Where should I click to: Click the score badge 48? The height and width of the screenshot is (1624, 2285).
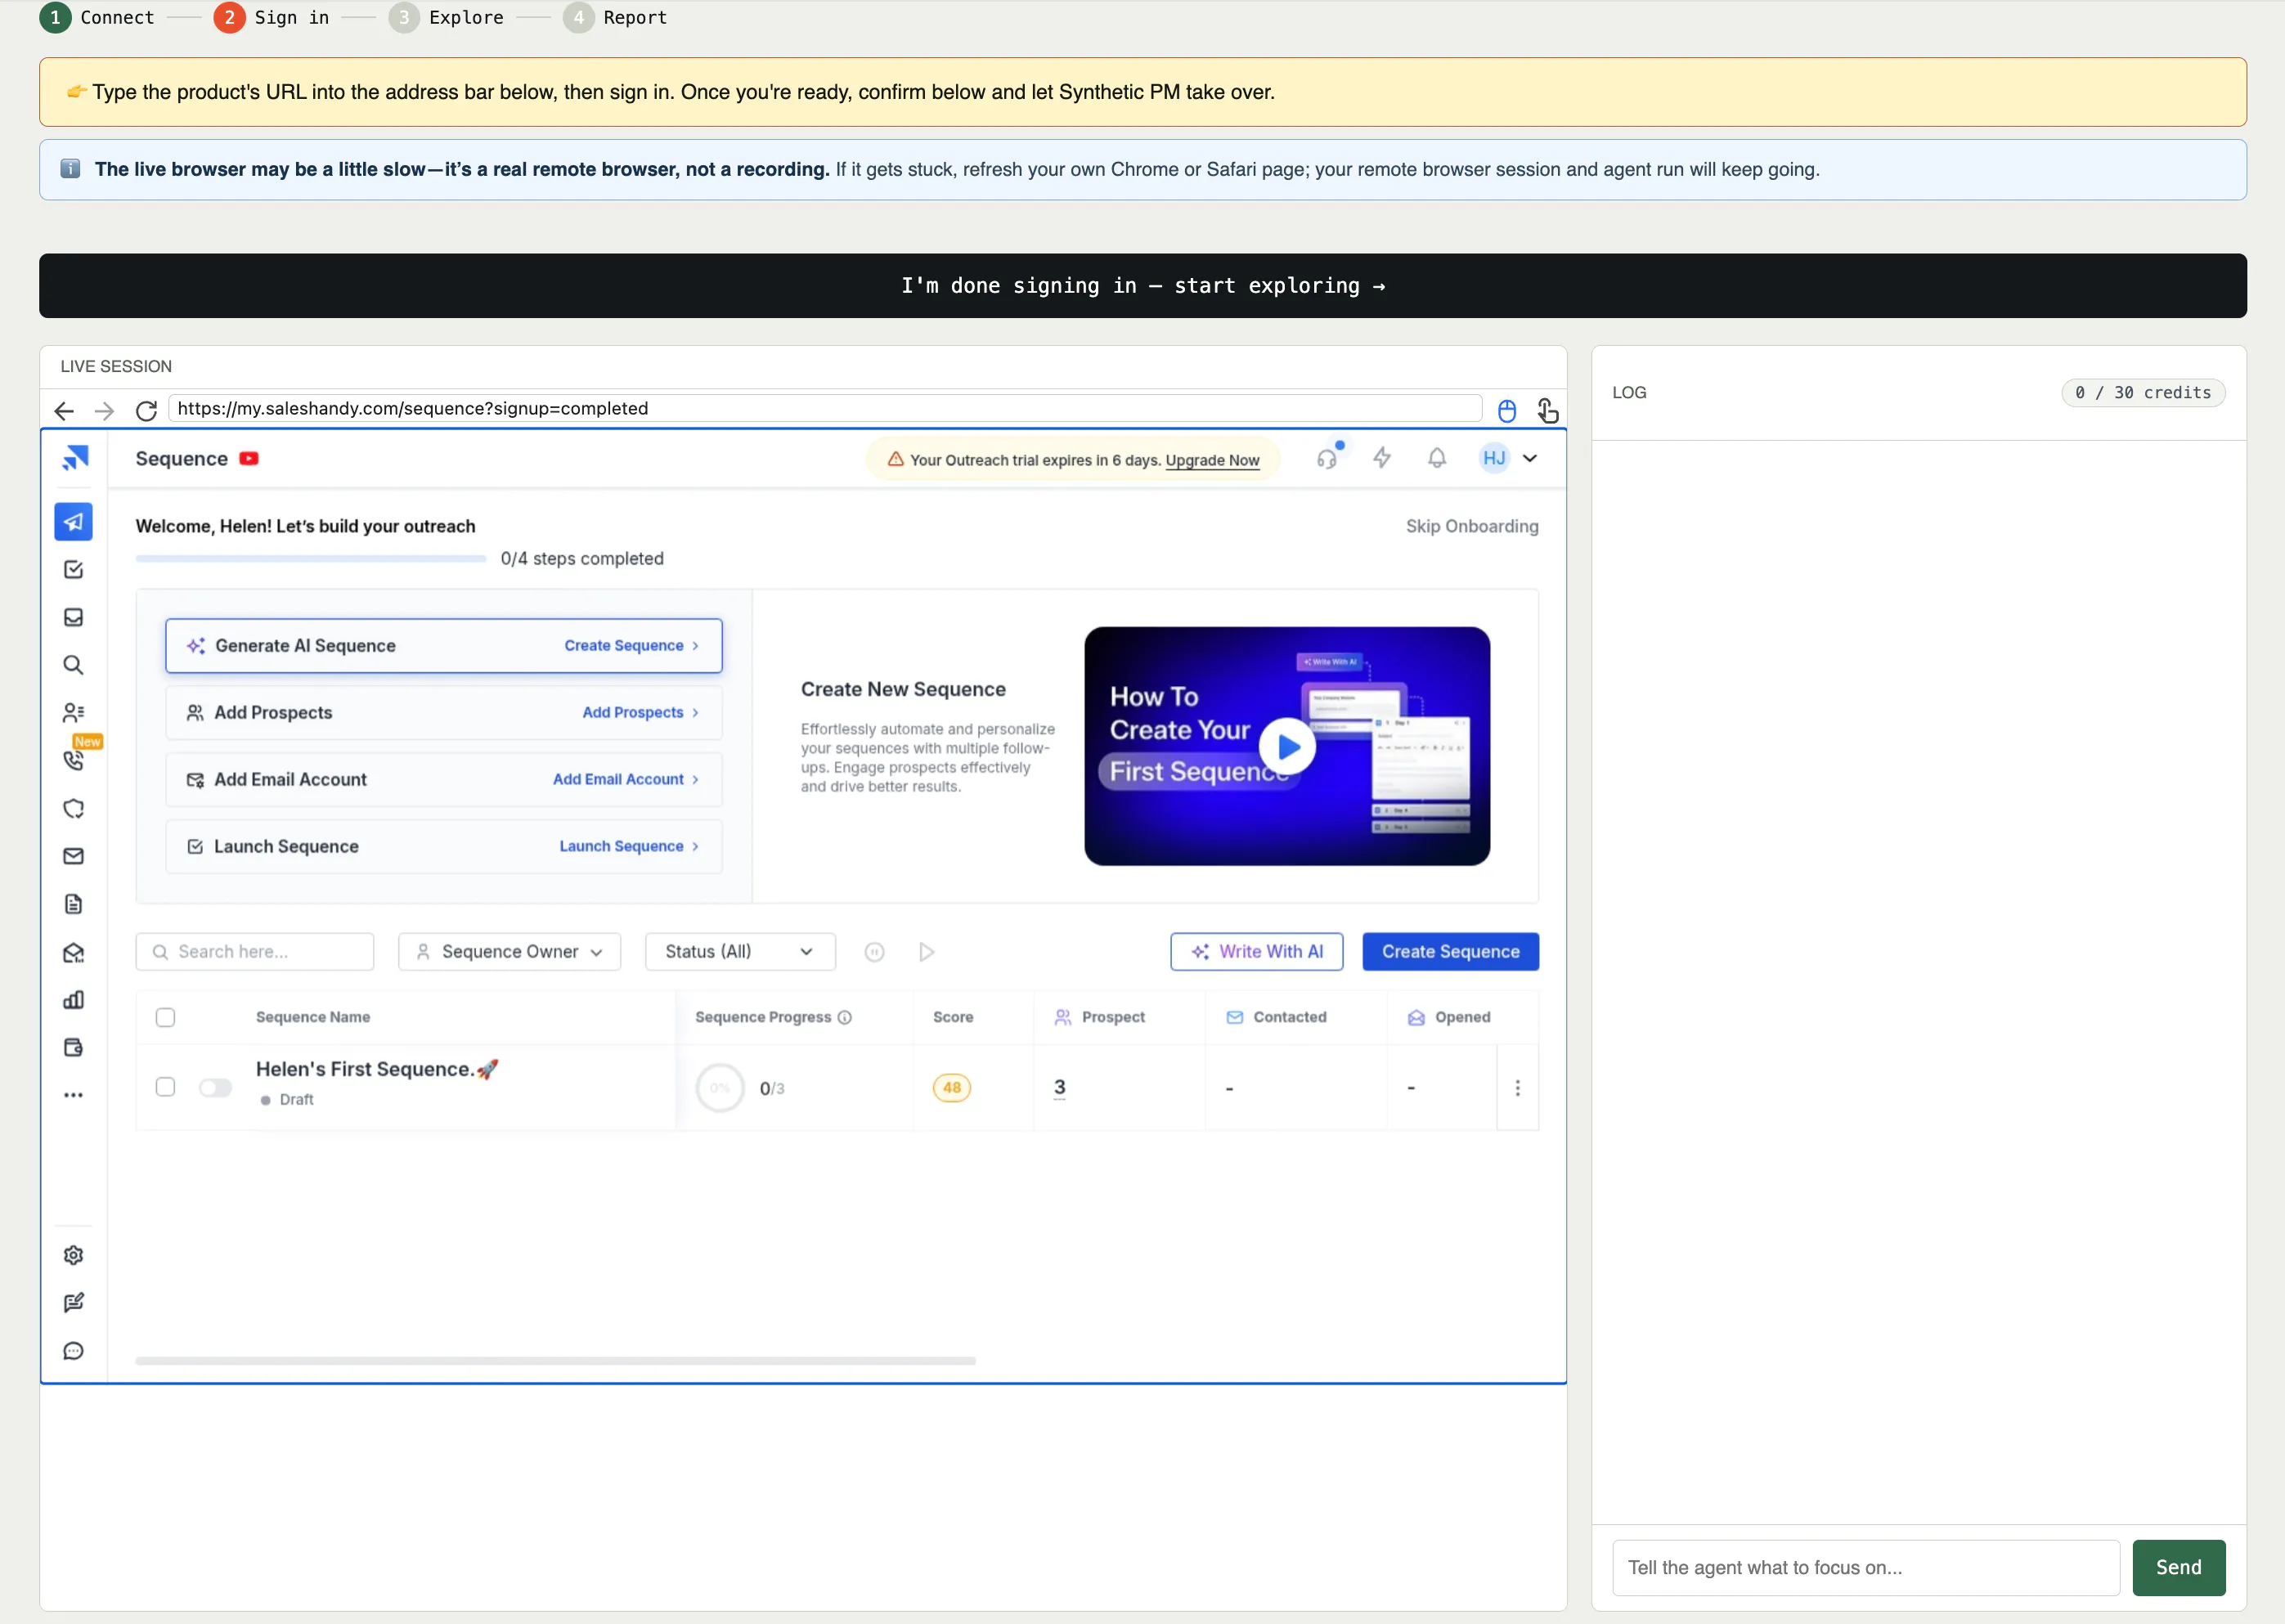point(951,1088)
